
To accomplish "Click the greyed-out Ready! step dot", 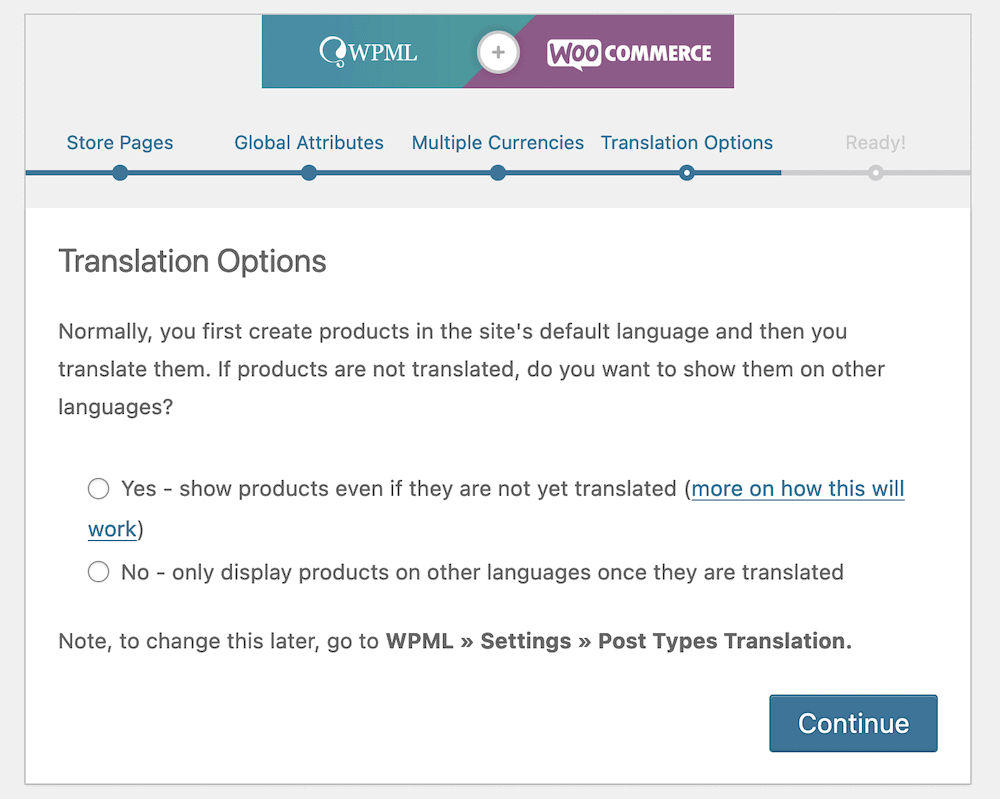I will (x=875, y=173).
